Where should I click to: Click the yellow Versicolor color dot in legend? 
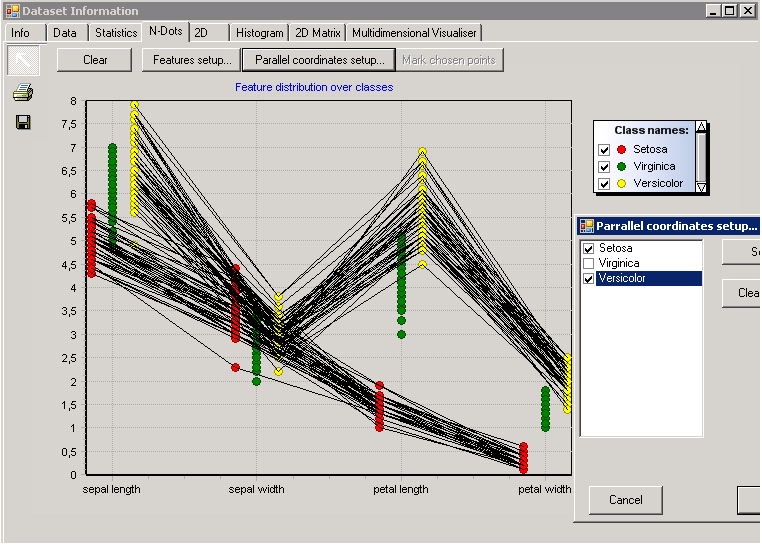tap(621, 184)
